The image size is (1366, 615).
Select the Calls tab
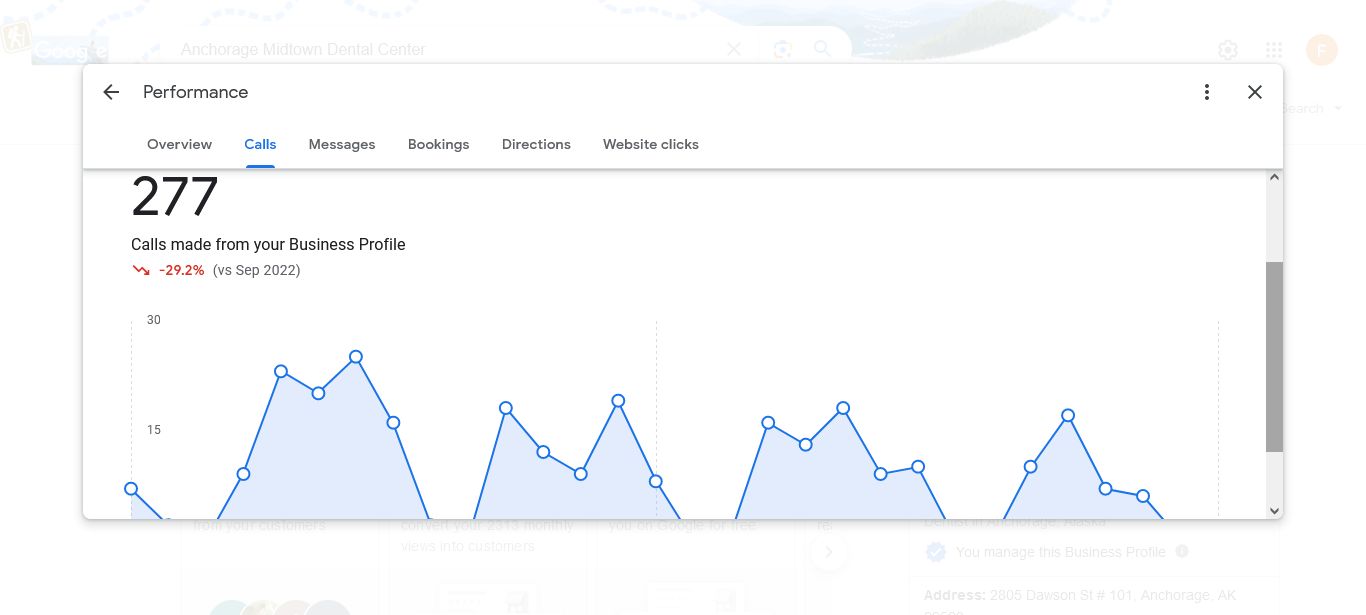point(260,144)
